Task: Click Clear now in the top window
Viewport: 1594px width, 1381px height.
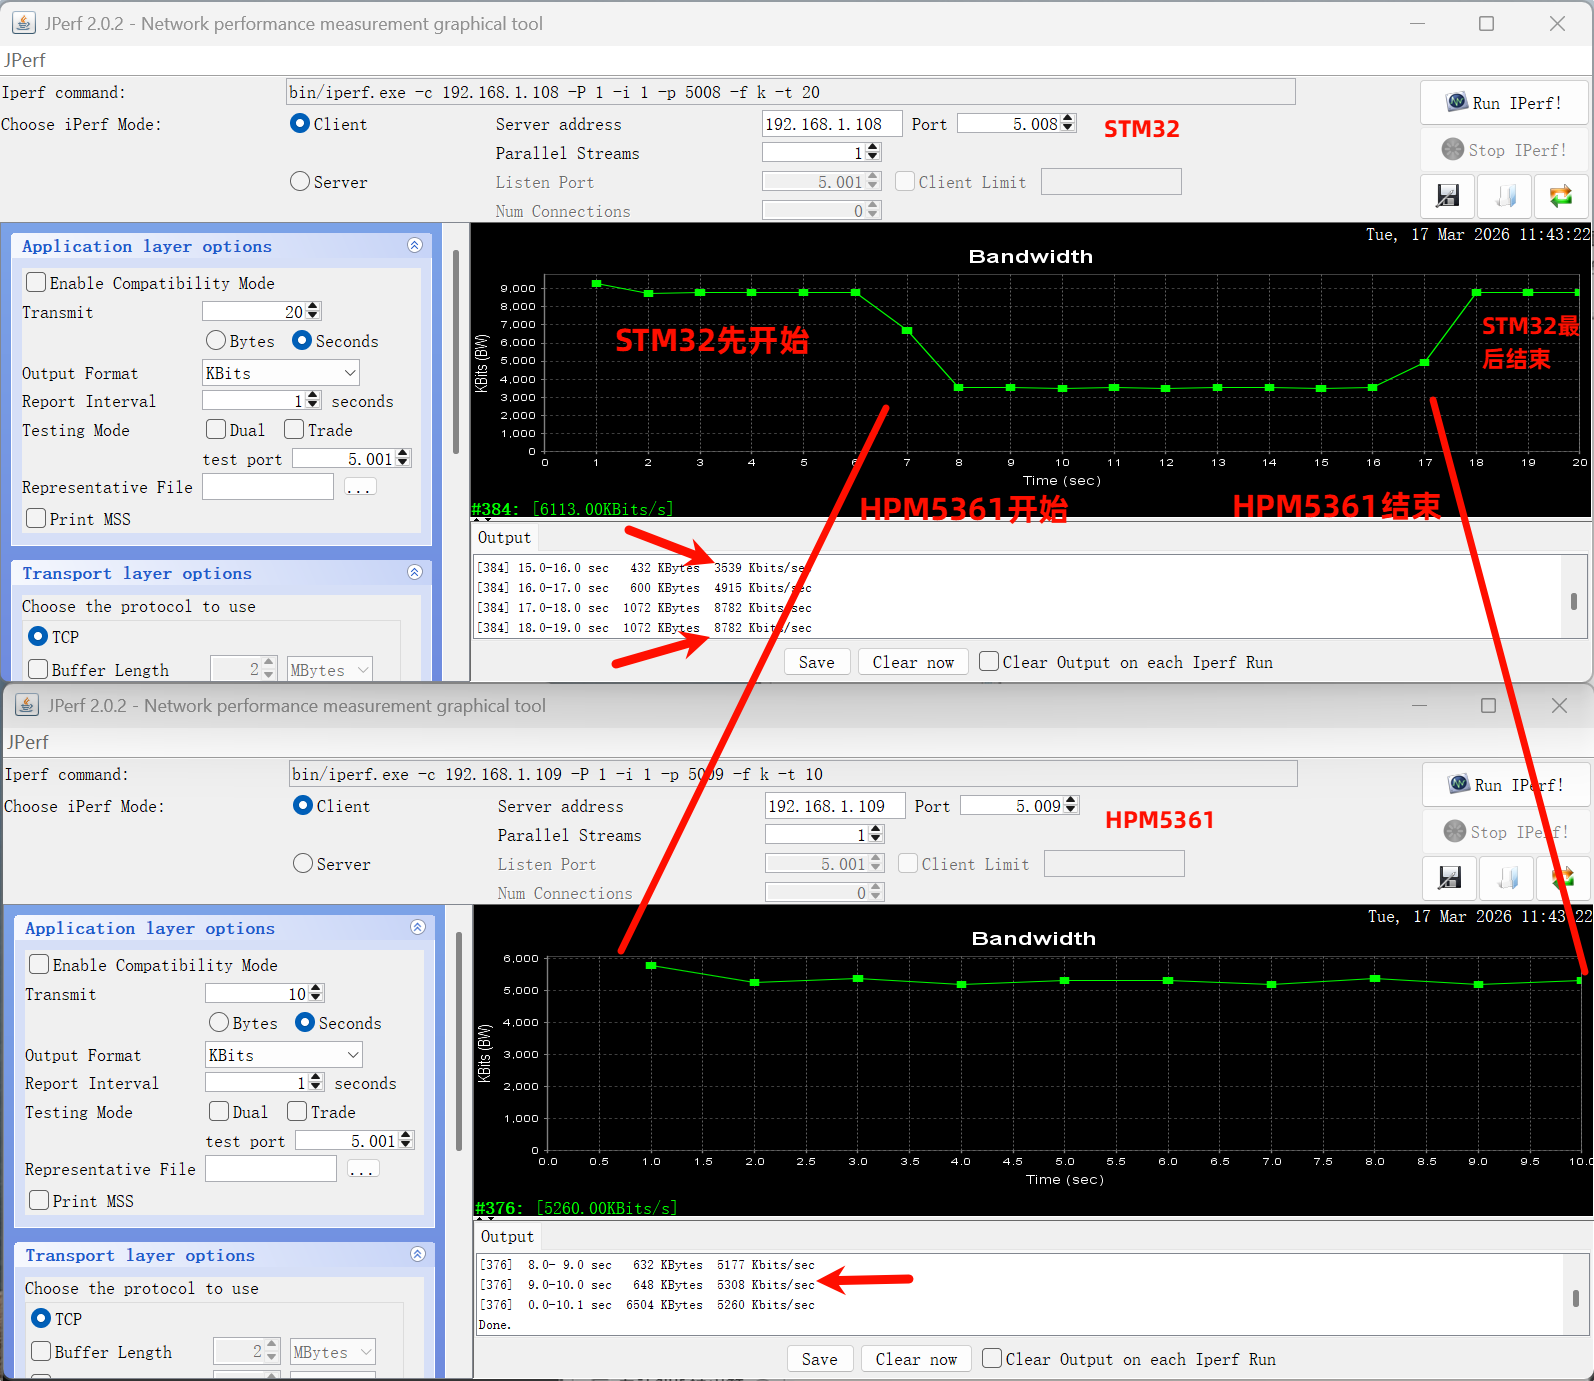Action: [913, 662]
